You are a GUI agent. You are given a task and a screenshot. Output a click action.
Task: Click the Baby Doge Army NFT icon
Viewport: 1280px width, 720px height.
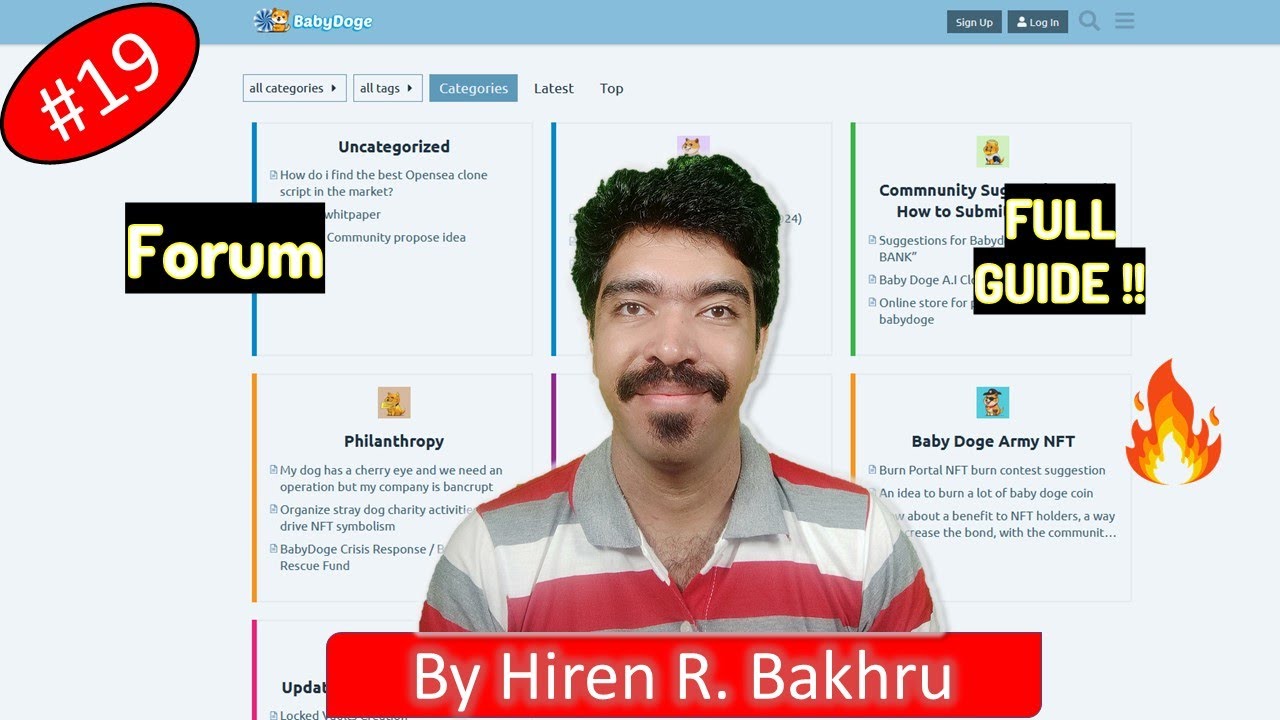(x=992, y=402)
